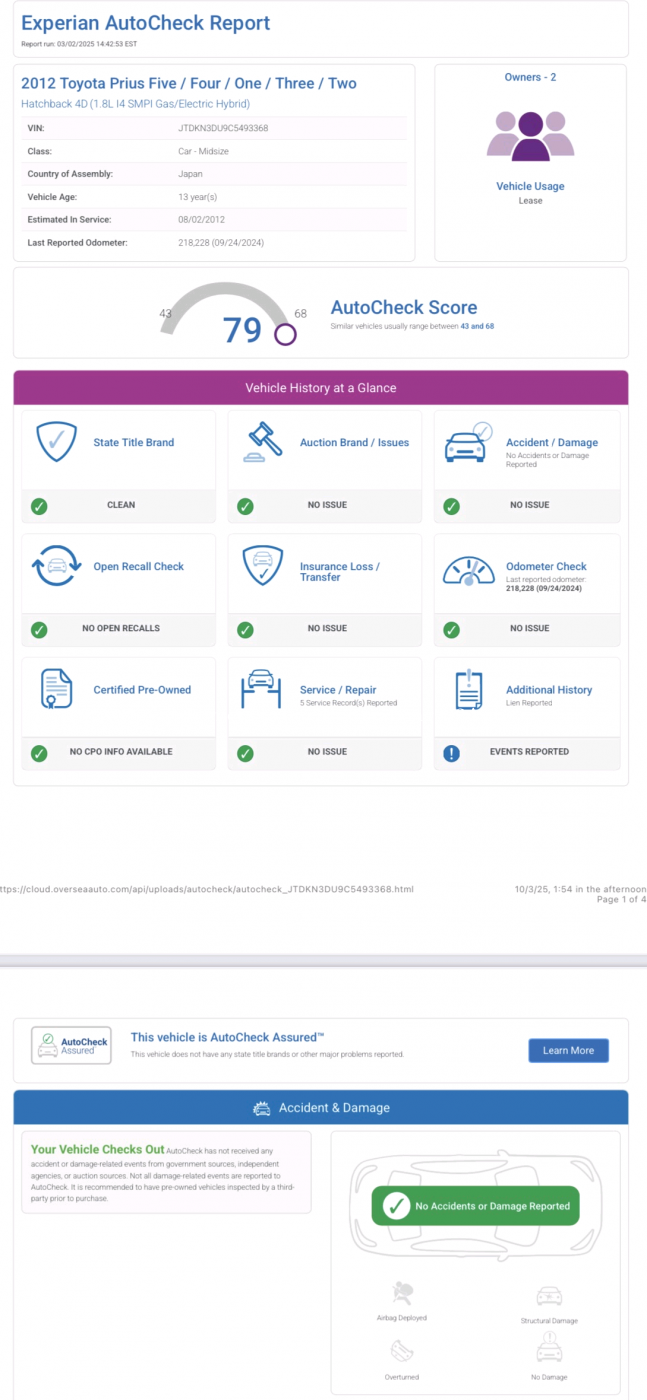
Task: Click the Service / Repair car lift icon
Action: pos(262,691)
